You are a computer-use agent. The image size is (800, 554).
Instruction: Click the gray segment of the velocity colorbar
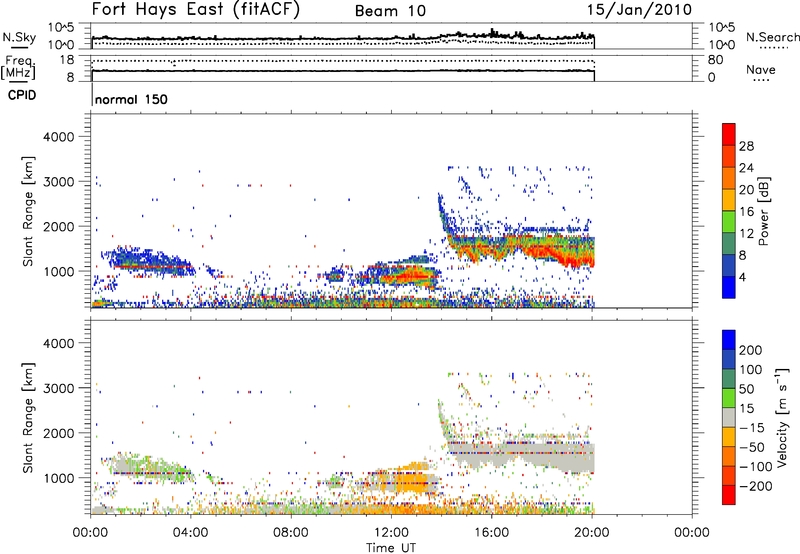pos(729,417)
